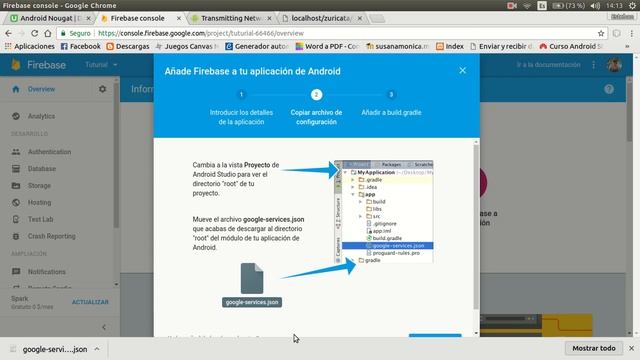
Task: Open the Descargas bookmark
Action: click(128, 47)
